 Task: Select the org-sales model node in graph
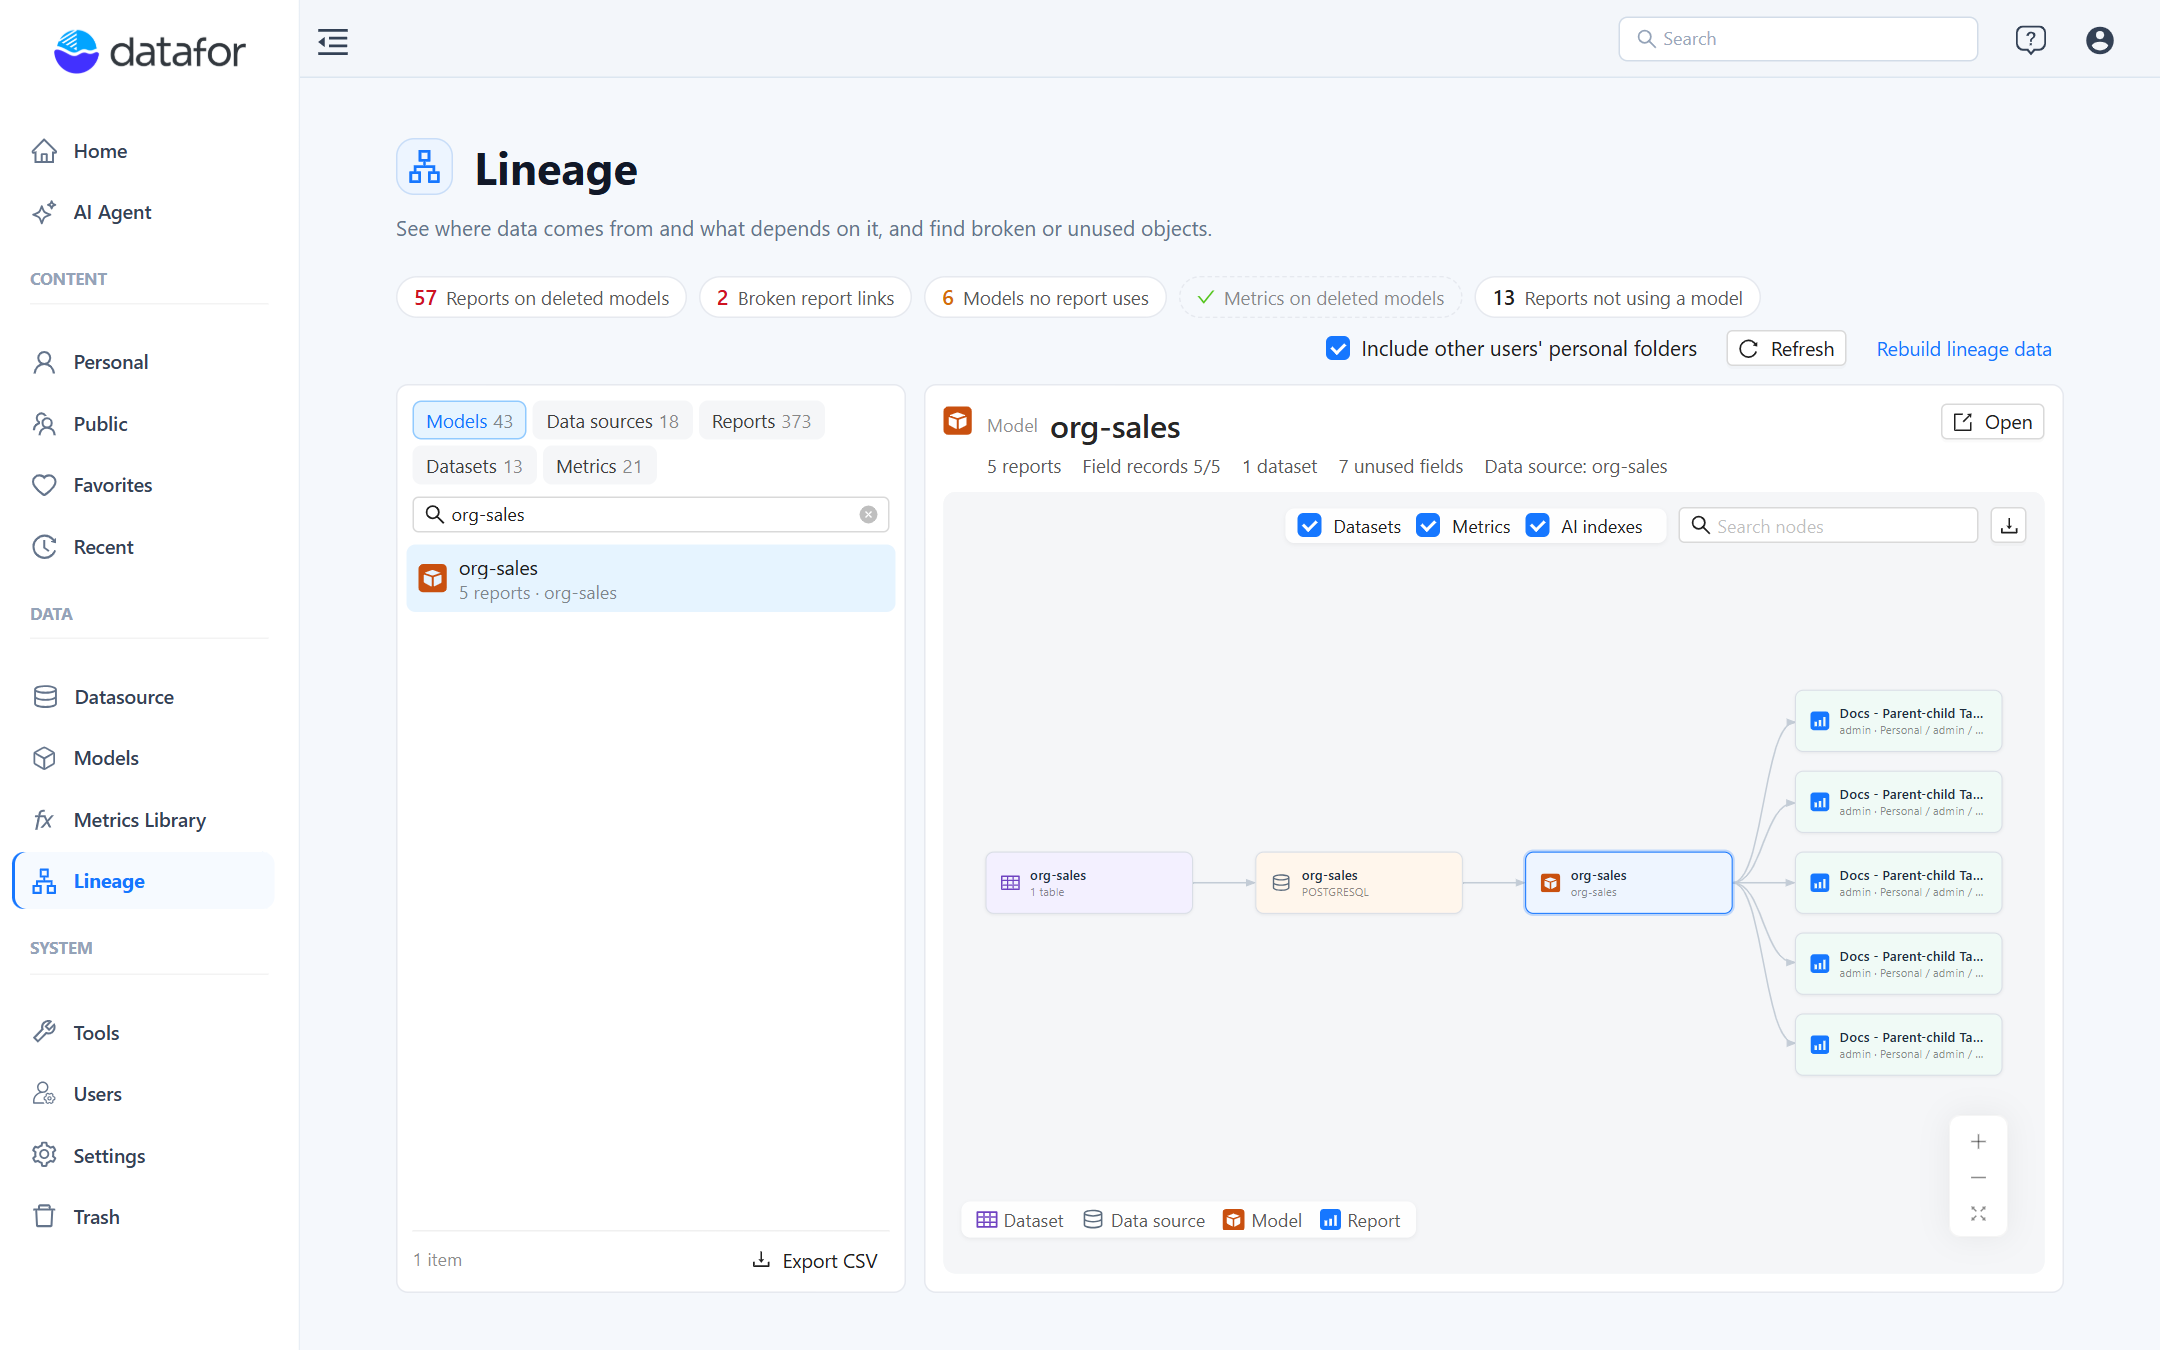pyautogui.click(x=1628, y=883)
